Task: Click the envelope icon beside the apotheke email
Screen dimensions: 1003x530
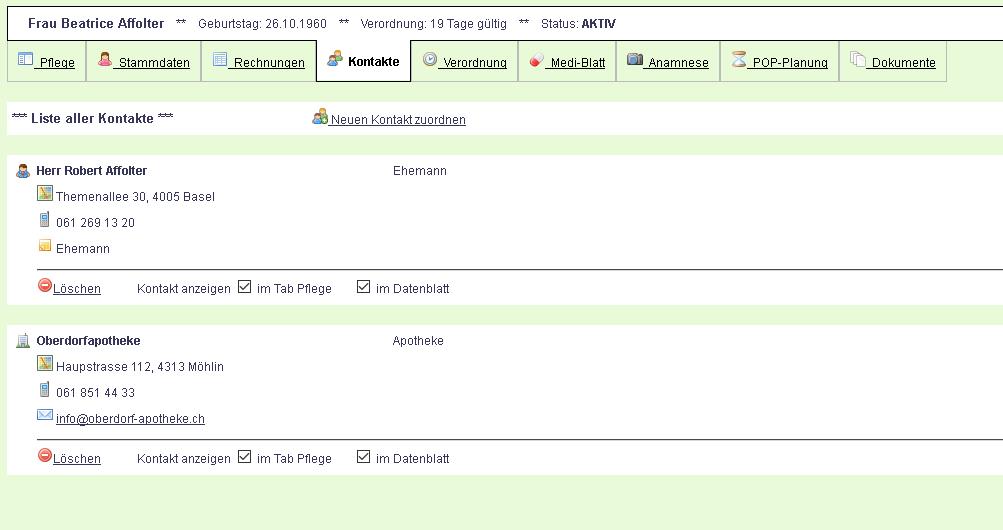Action: [44, 415]
